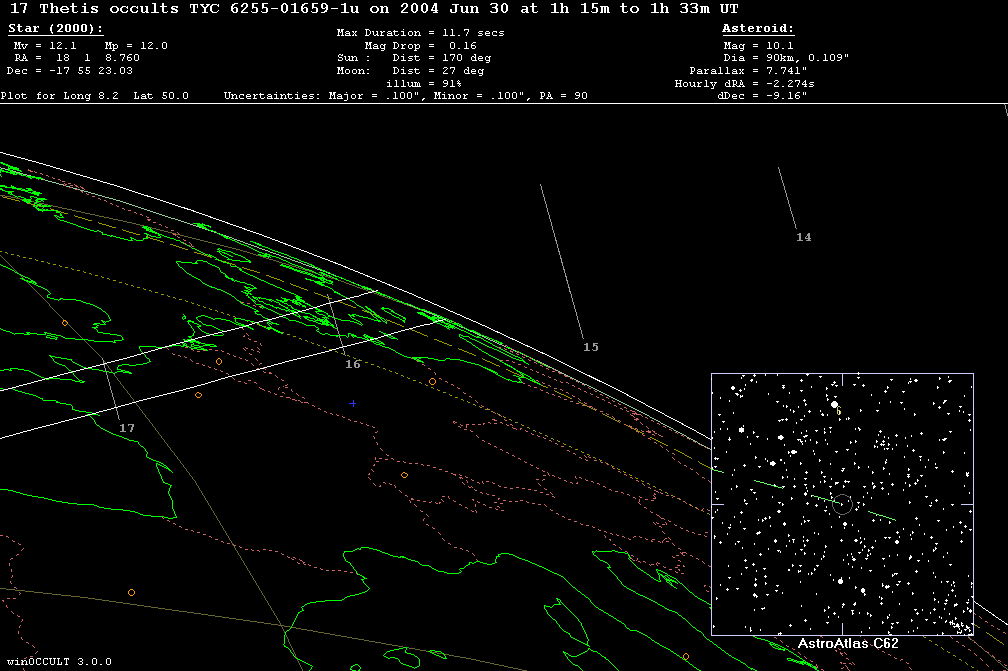Click the target star circle in the star chart

842,504
